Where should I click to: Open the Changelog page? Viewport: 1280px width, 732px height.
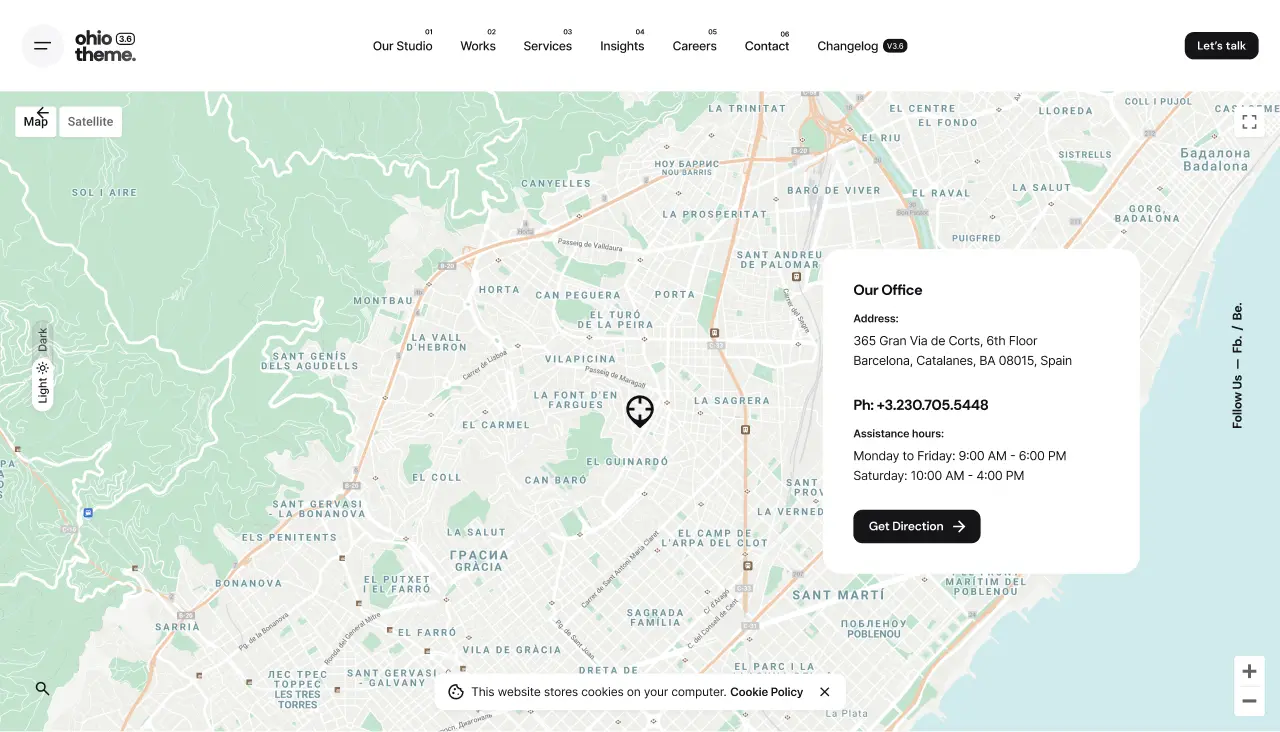click(x=848, y=46)
